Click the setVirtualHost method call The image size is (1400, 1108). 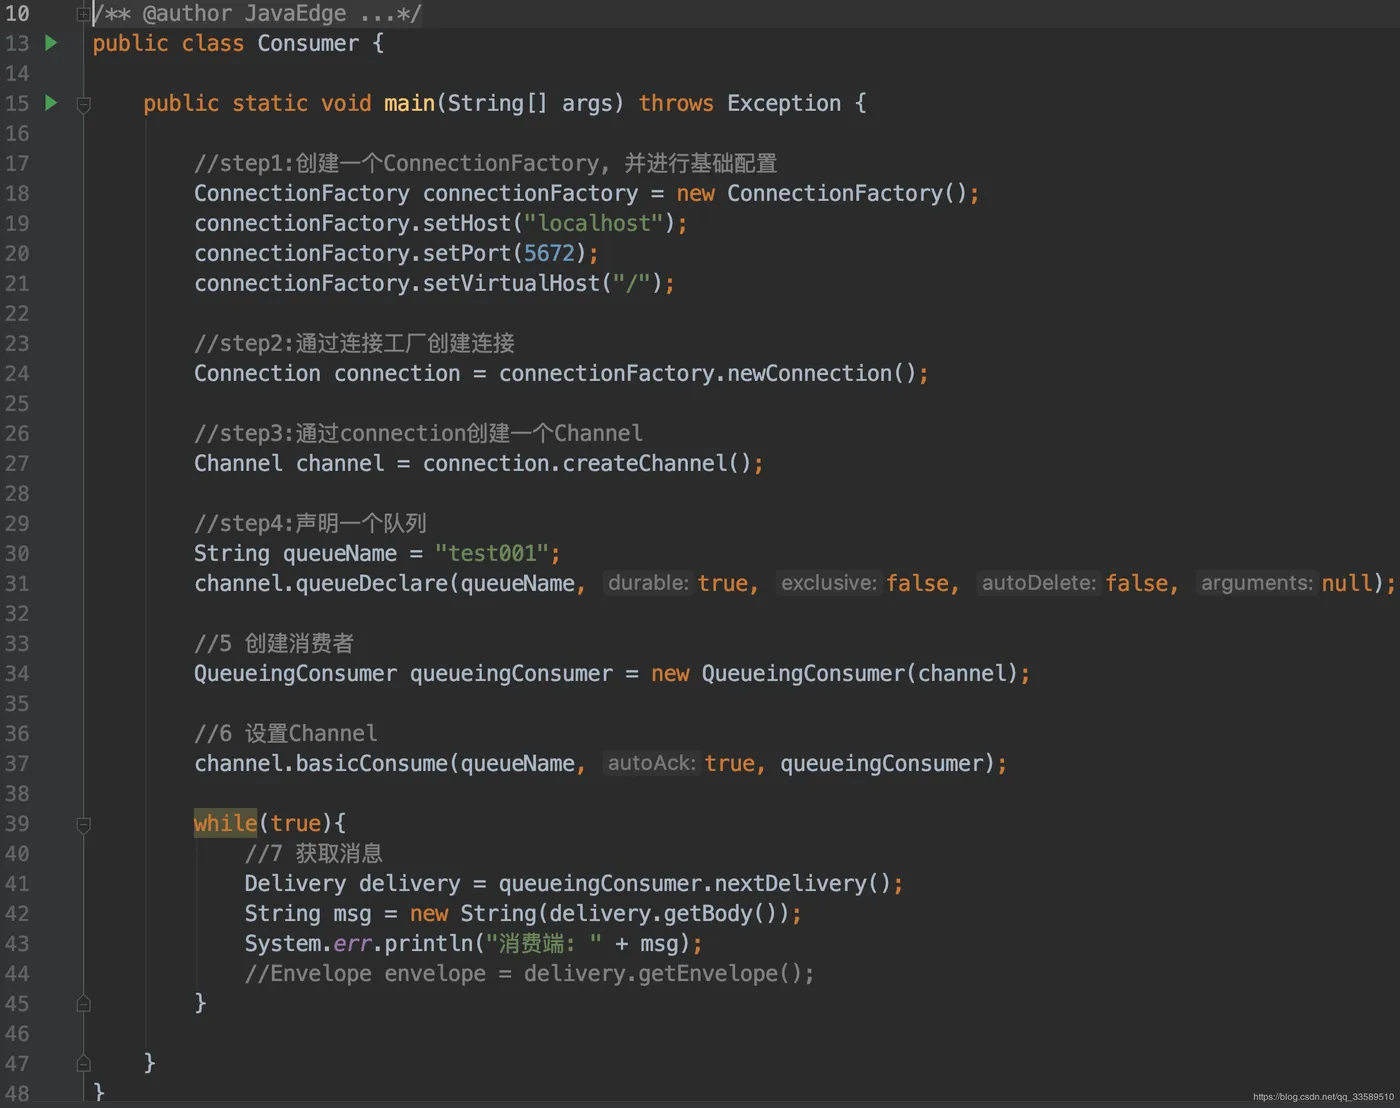pyautogui.click(x=511, y=283)
